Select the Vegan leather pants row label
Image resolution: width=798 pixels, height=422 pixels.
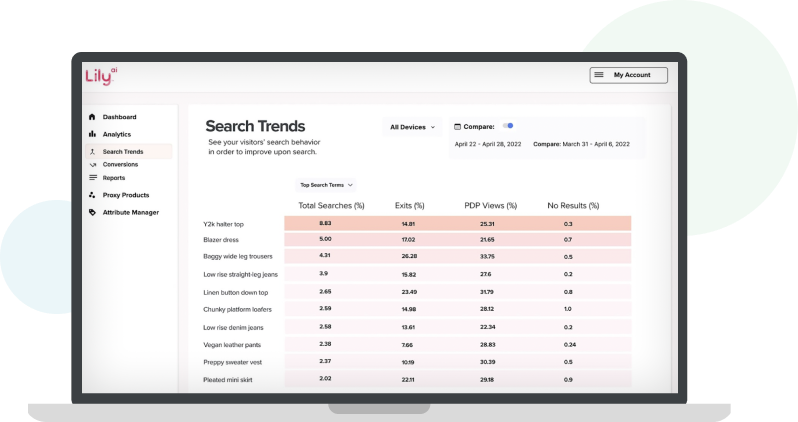coord(232,345)
